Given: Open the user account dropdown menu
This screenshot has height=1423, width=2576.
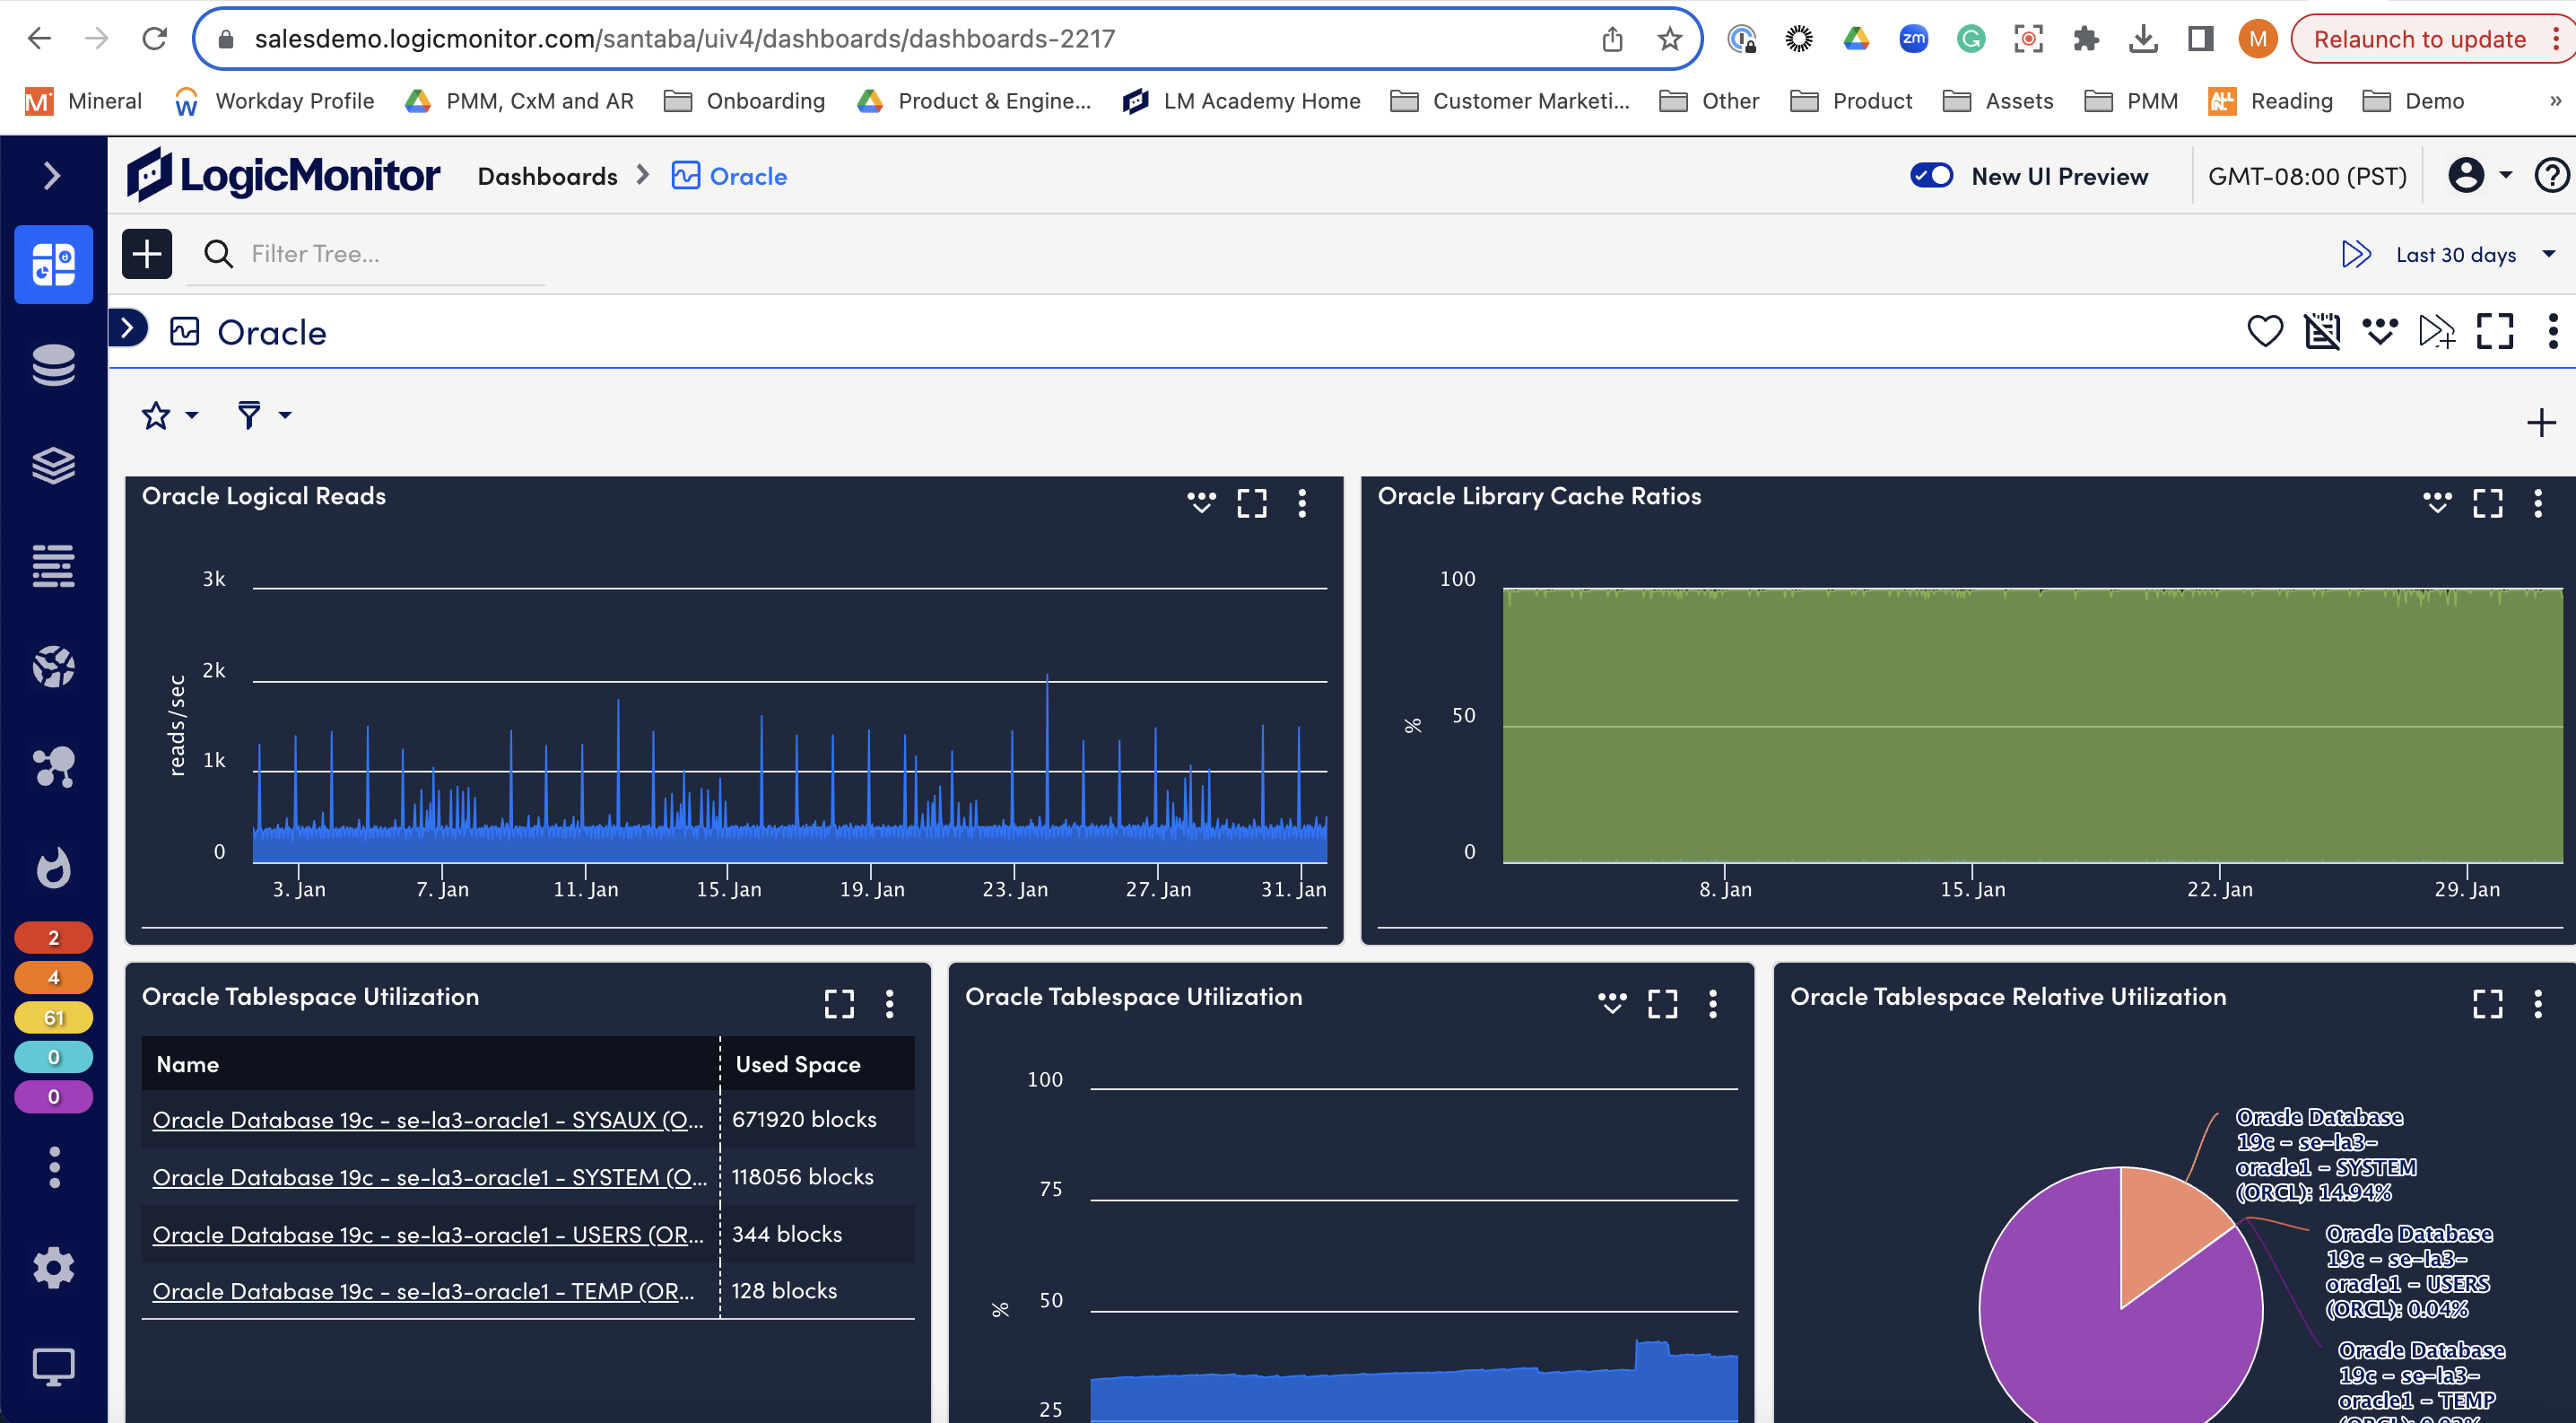Looking at the screenshot, I should click(x=2479, y=175).
